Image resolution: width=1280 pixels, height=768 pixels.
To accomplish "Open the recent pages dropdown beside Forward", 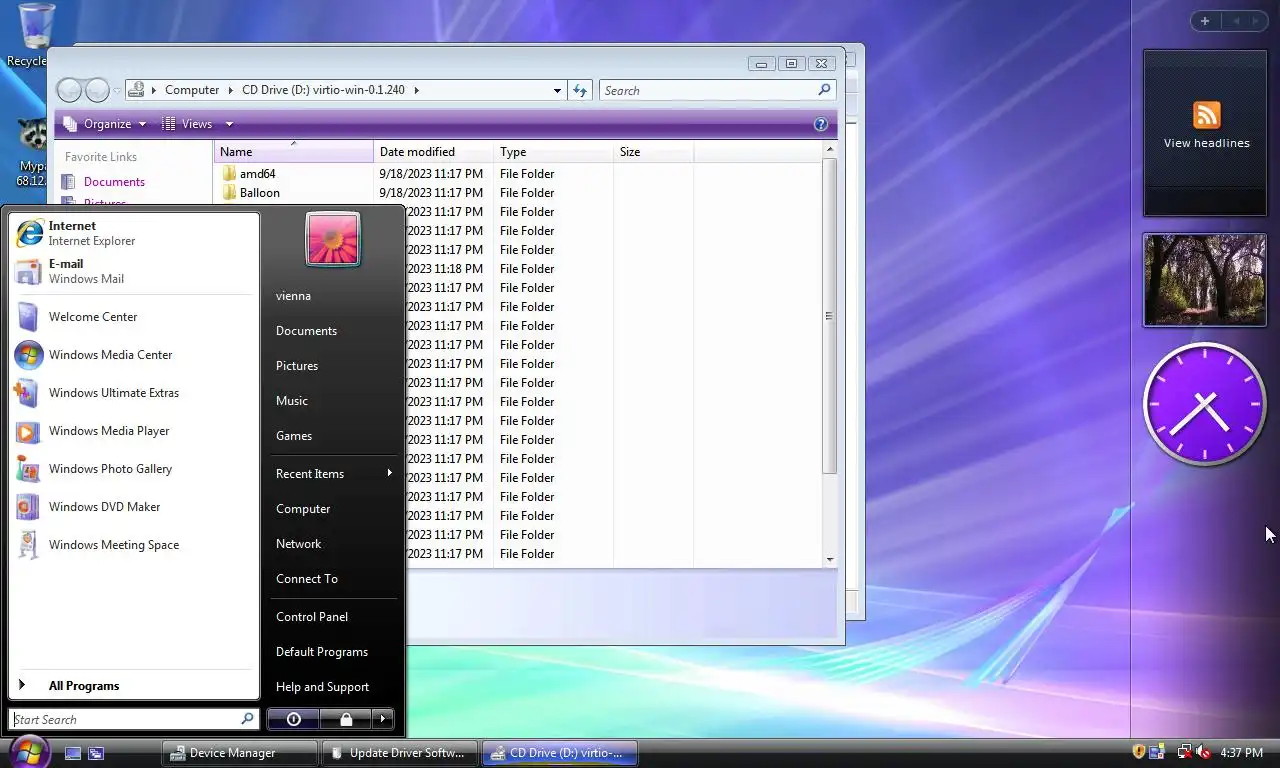I will click(117, 91).
